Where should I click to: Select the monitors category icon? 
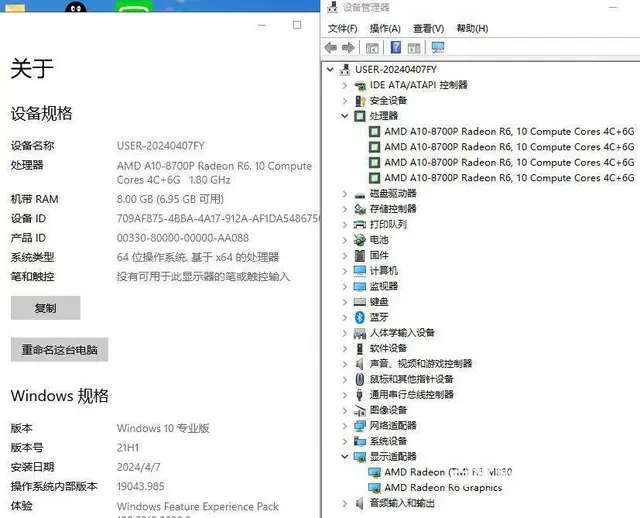click(360, 287)
